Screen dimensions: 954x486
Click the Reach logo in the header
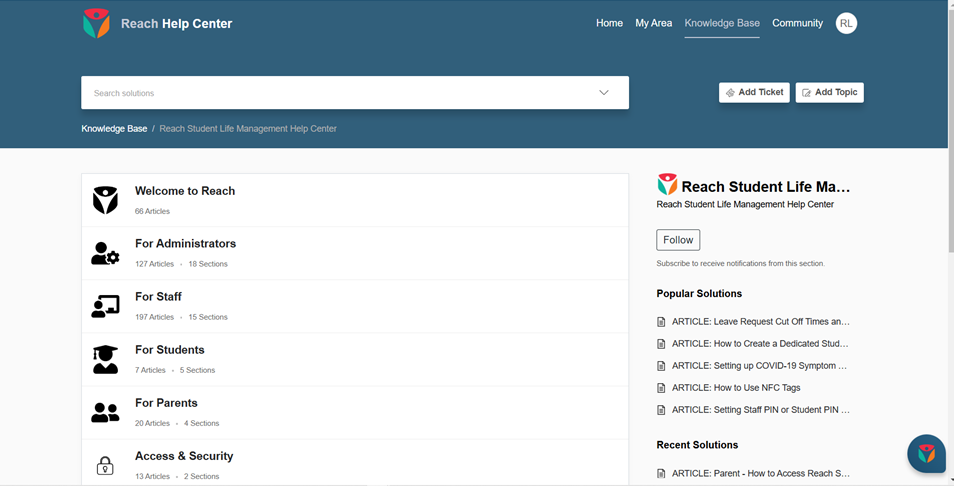pos(96,23)
